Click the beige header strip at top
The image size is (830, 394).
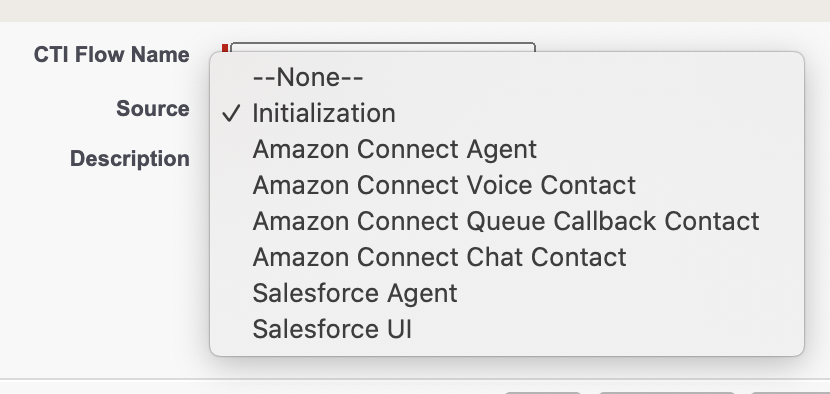pos(415,11)
